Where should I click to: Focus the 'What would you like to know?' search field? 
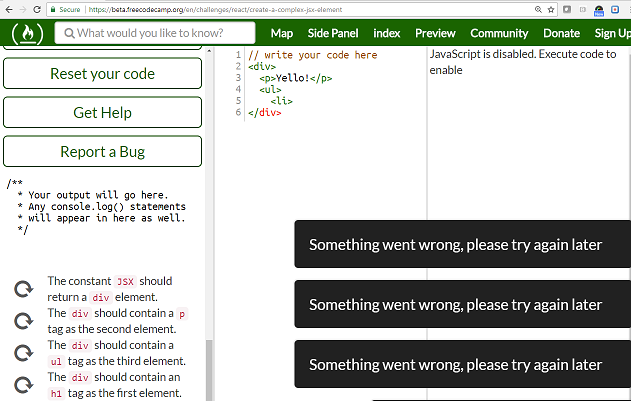(x=155, y=33)
